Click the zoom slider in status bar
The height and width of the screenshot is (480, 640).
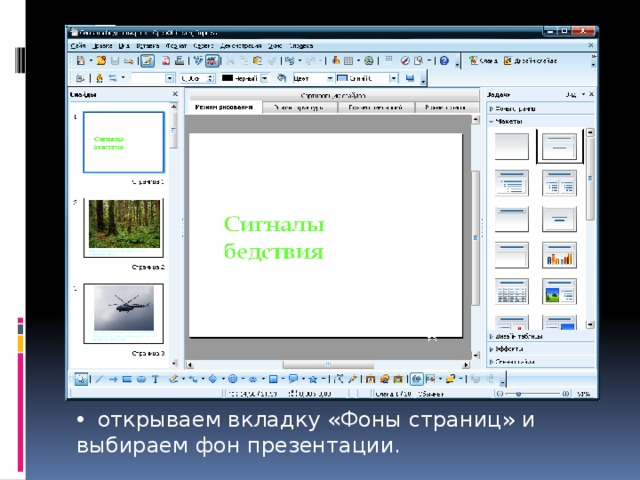(533, 394)
